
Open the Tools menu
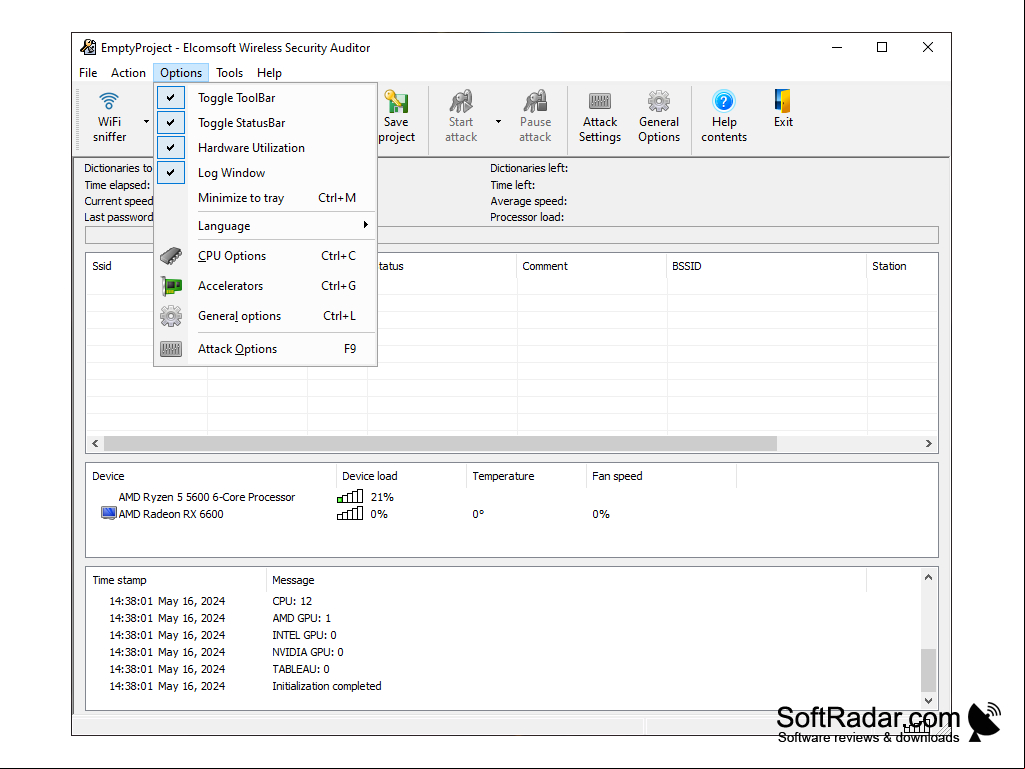(x=229, y=73)
